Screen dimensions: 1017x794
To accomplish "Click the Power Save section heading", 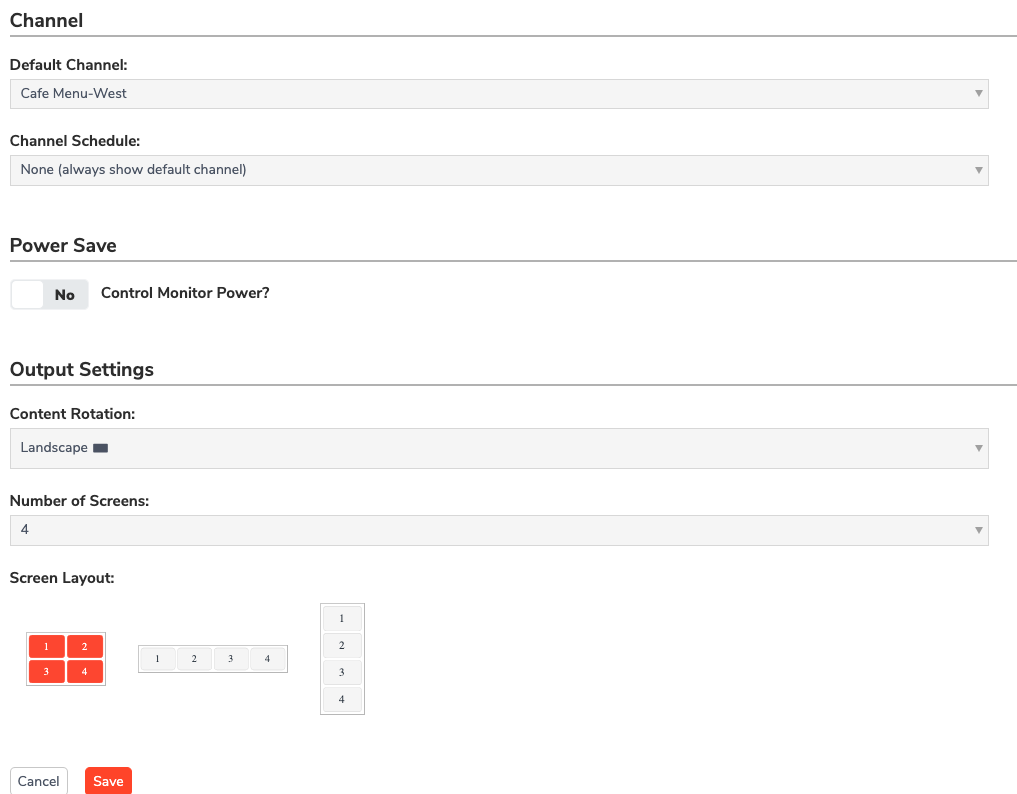I will [63, 246].
